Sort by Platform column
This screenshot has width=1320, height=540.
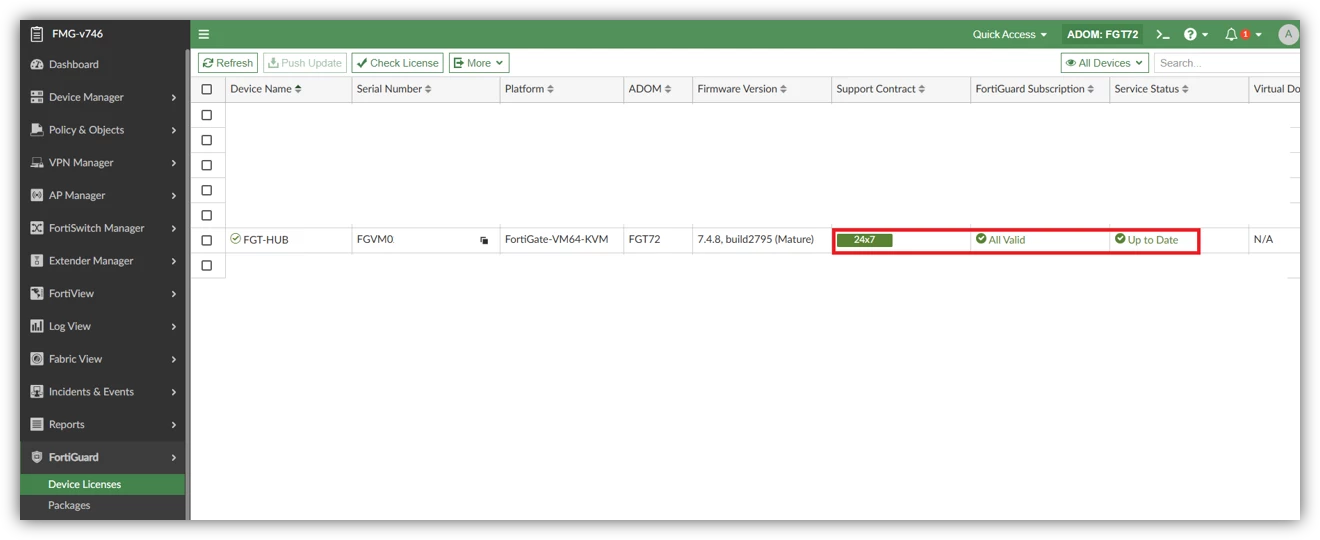pos(531,89)
